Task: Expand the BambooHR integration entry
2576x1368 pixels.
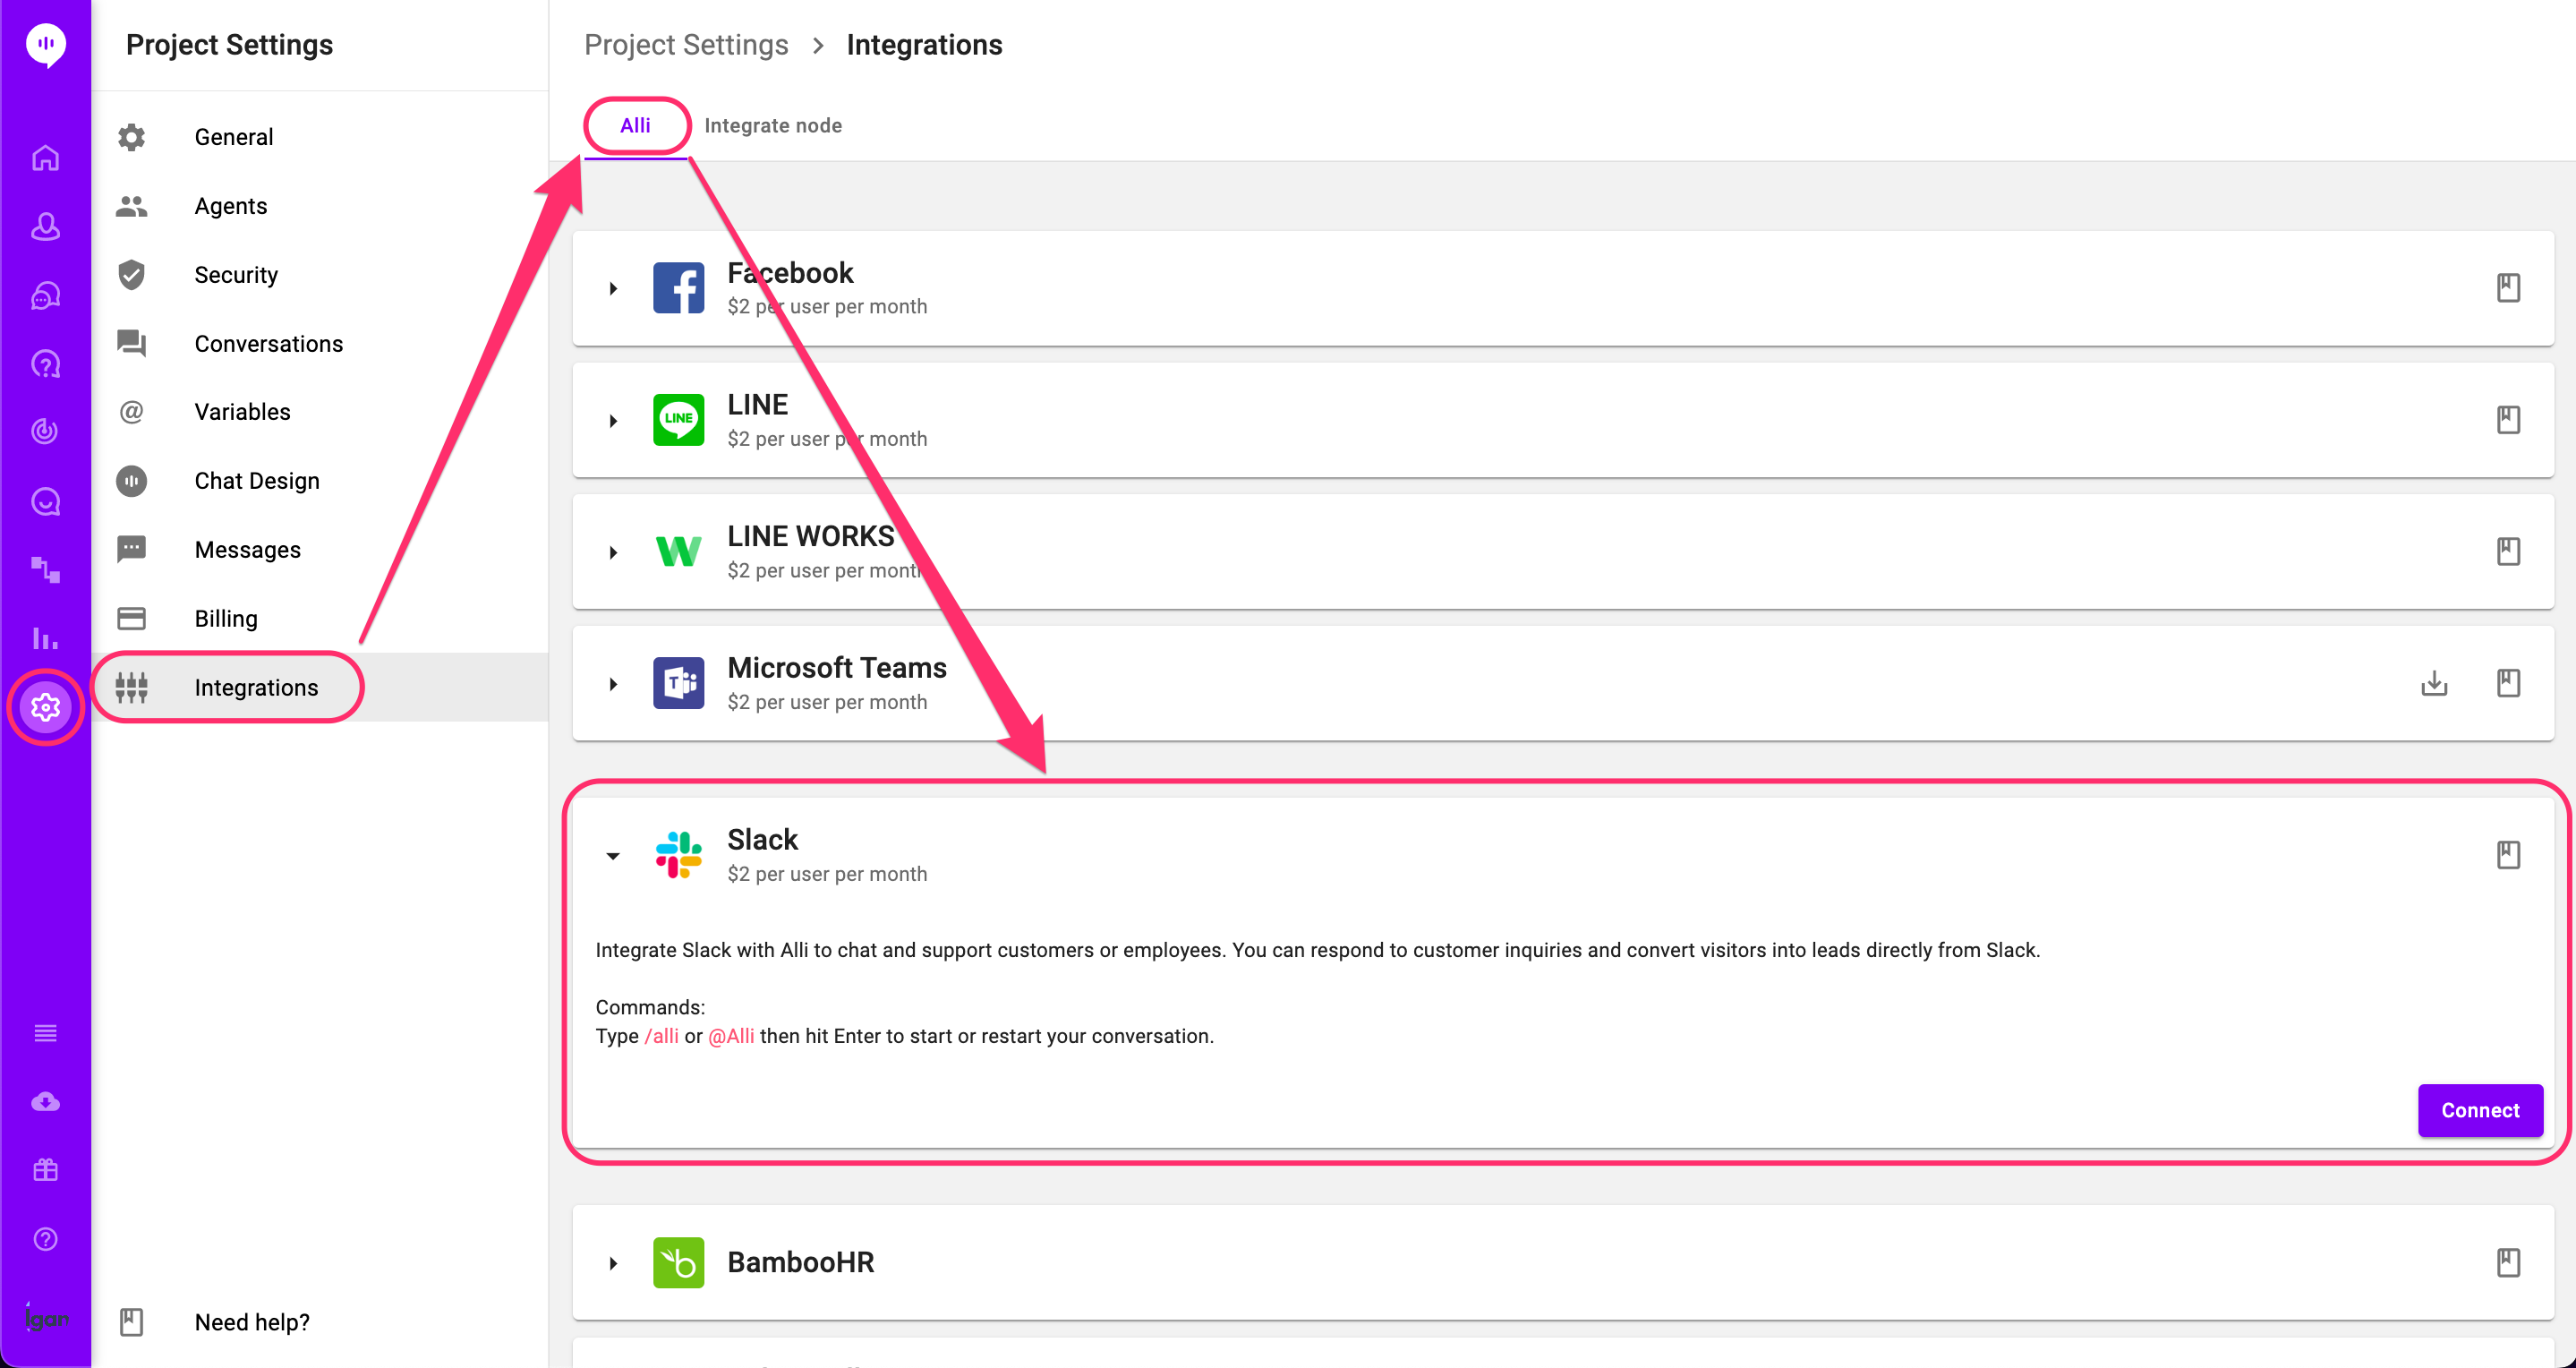Action: click(613, 1263)
